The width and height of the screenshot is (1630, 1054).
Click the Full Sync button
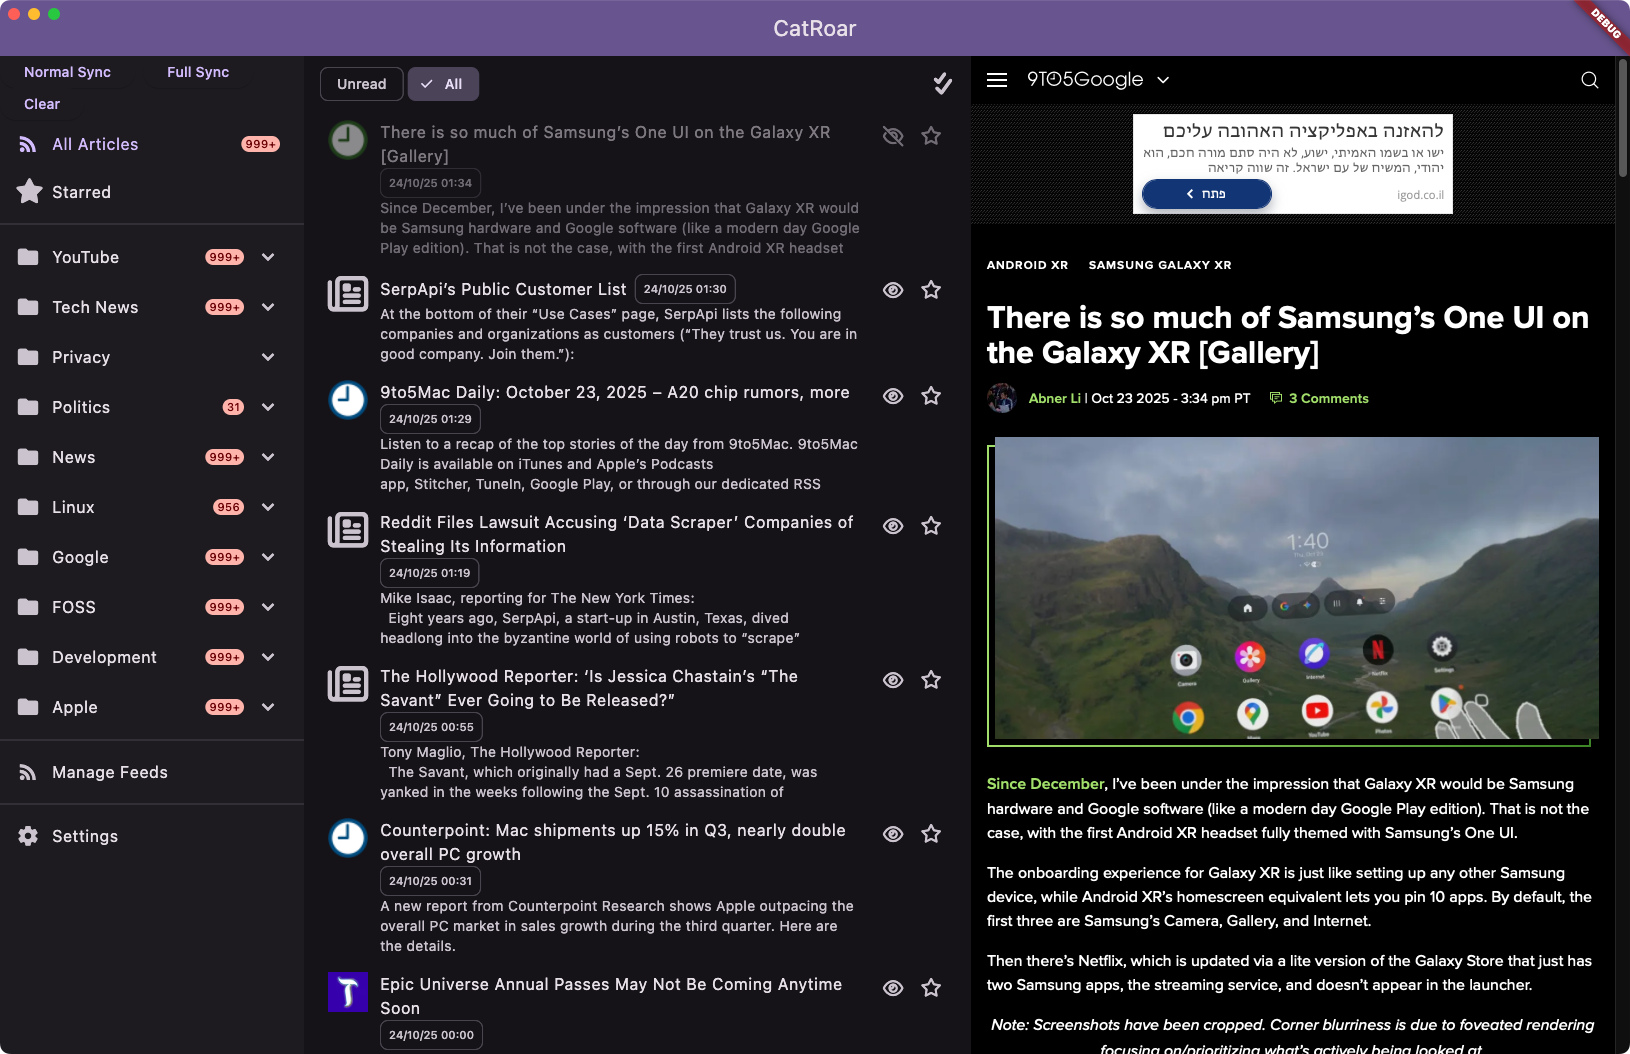pos(198,72)
